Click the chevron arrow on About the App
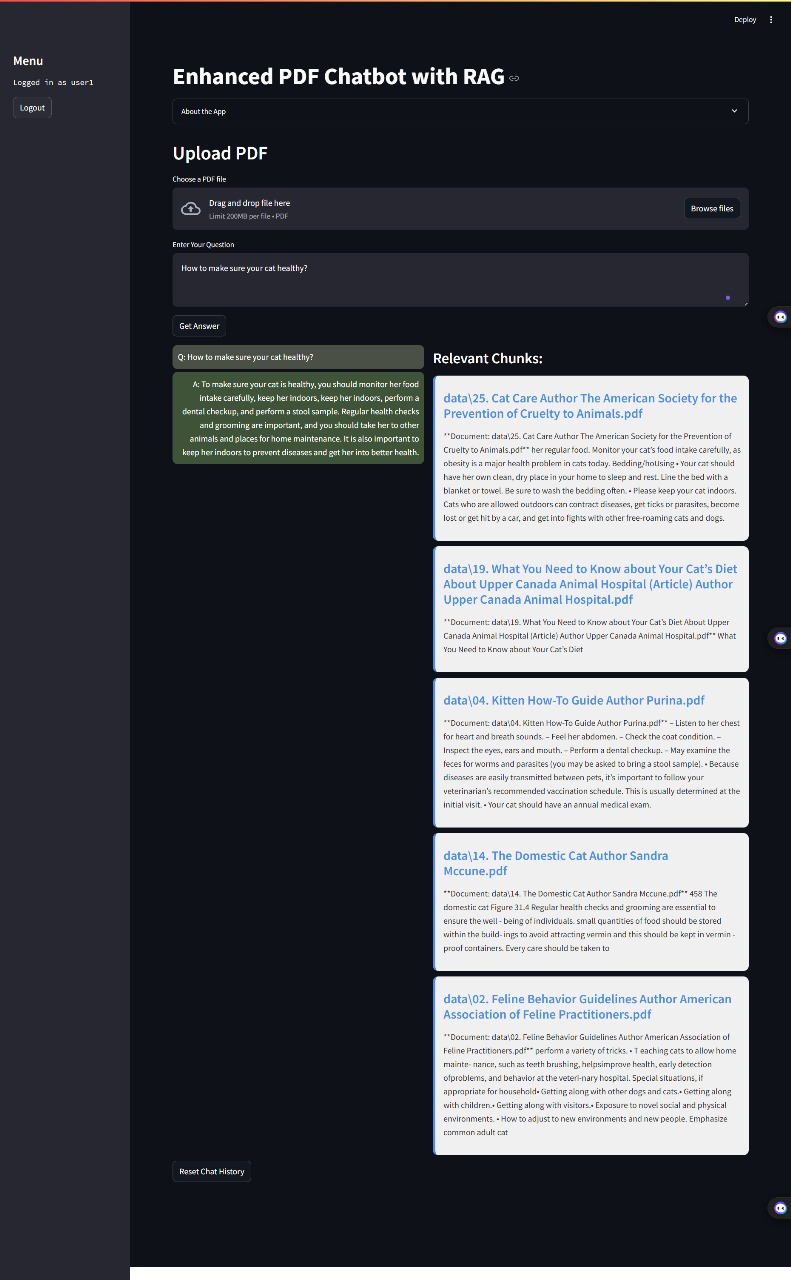The image size is (791, 1280). [734, 111]
